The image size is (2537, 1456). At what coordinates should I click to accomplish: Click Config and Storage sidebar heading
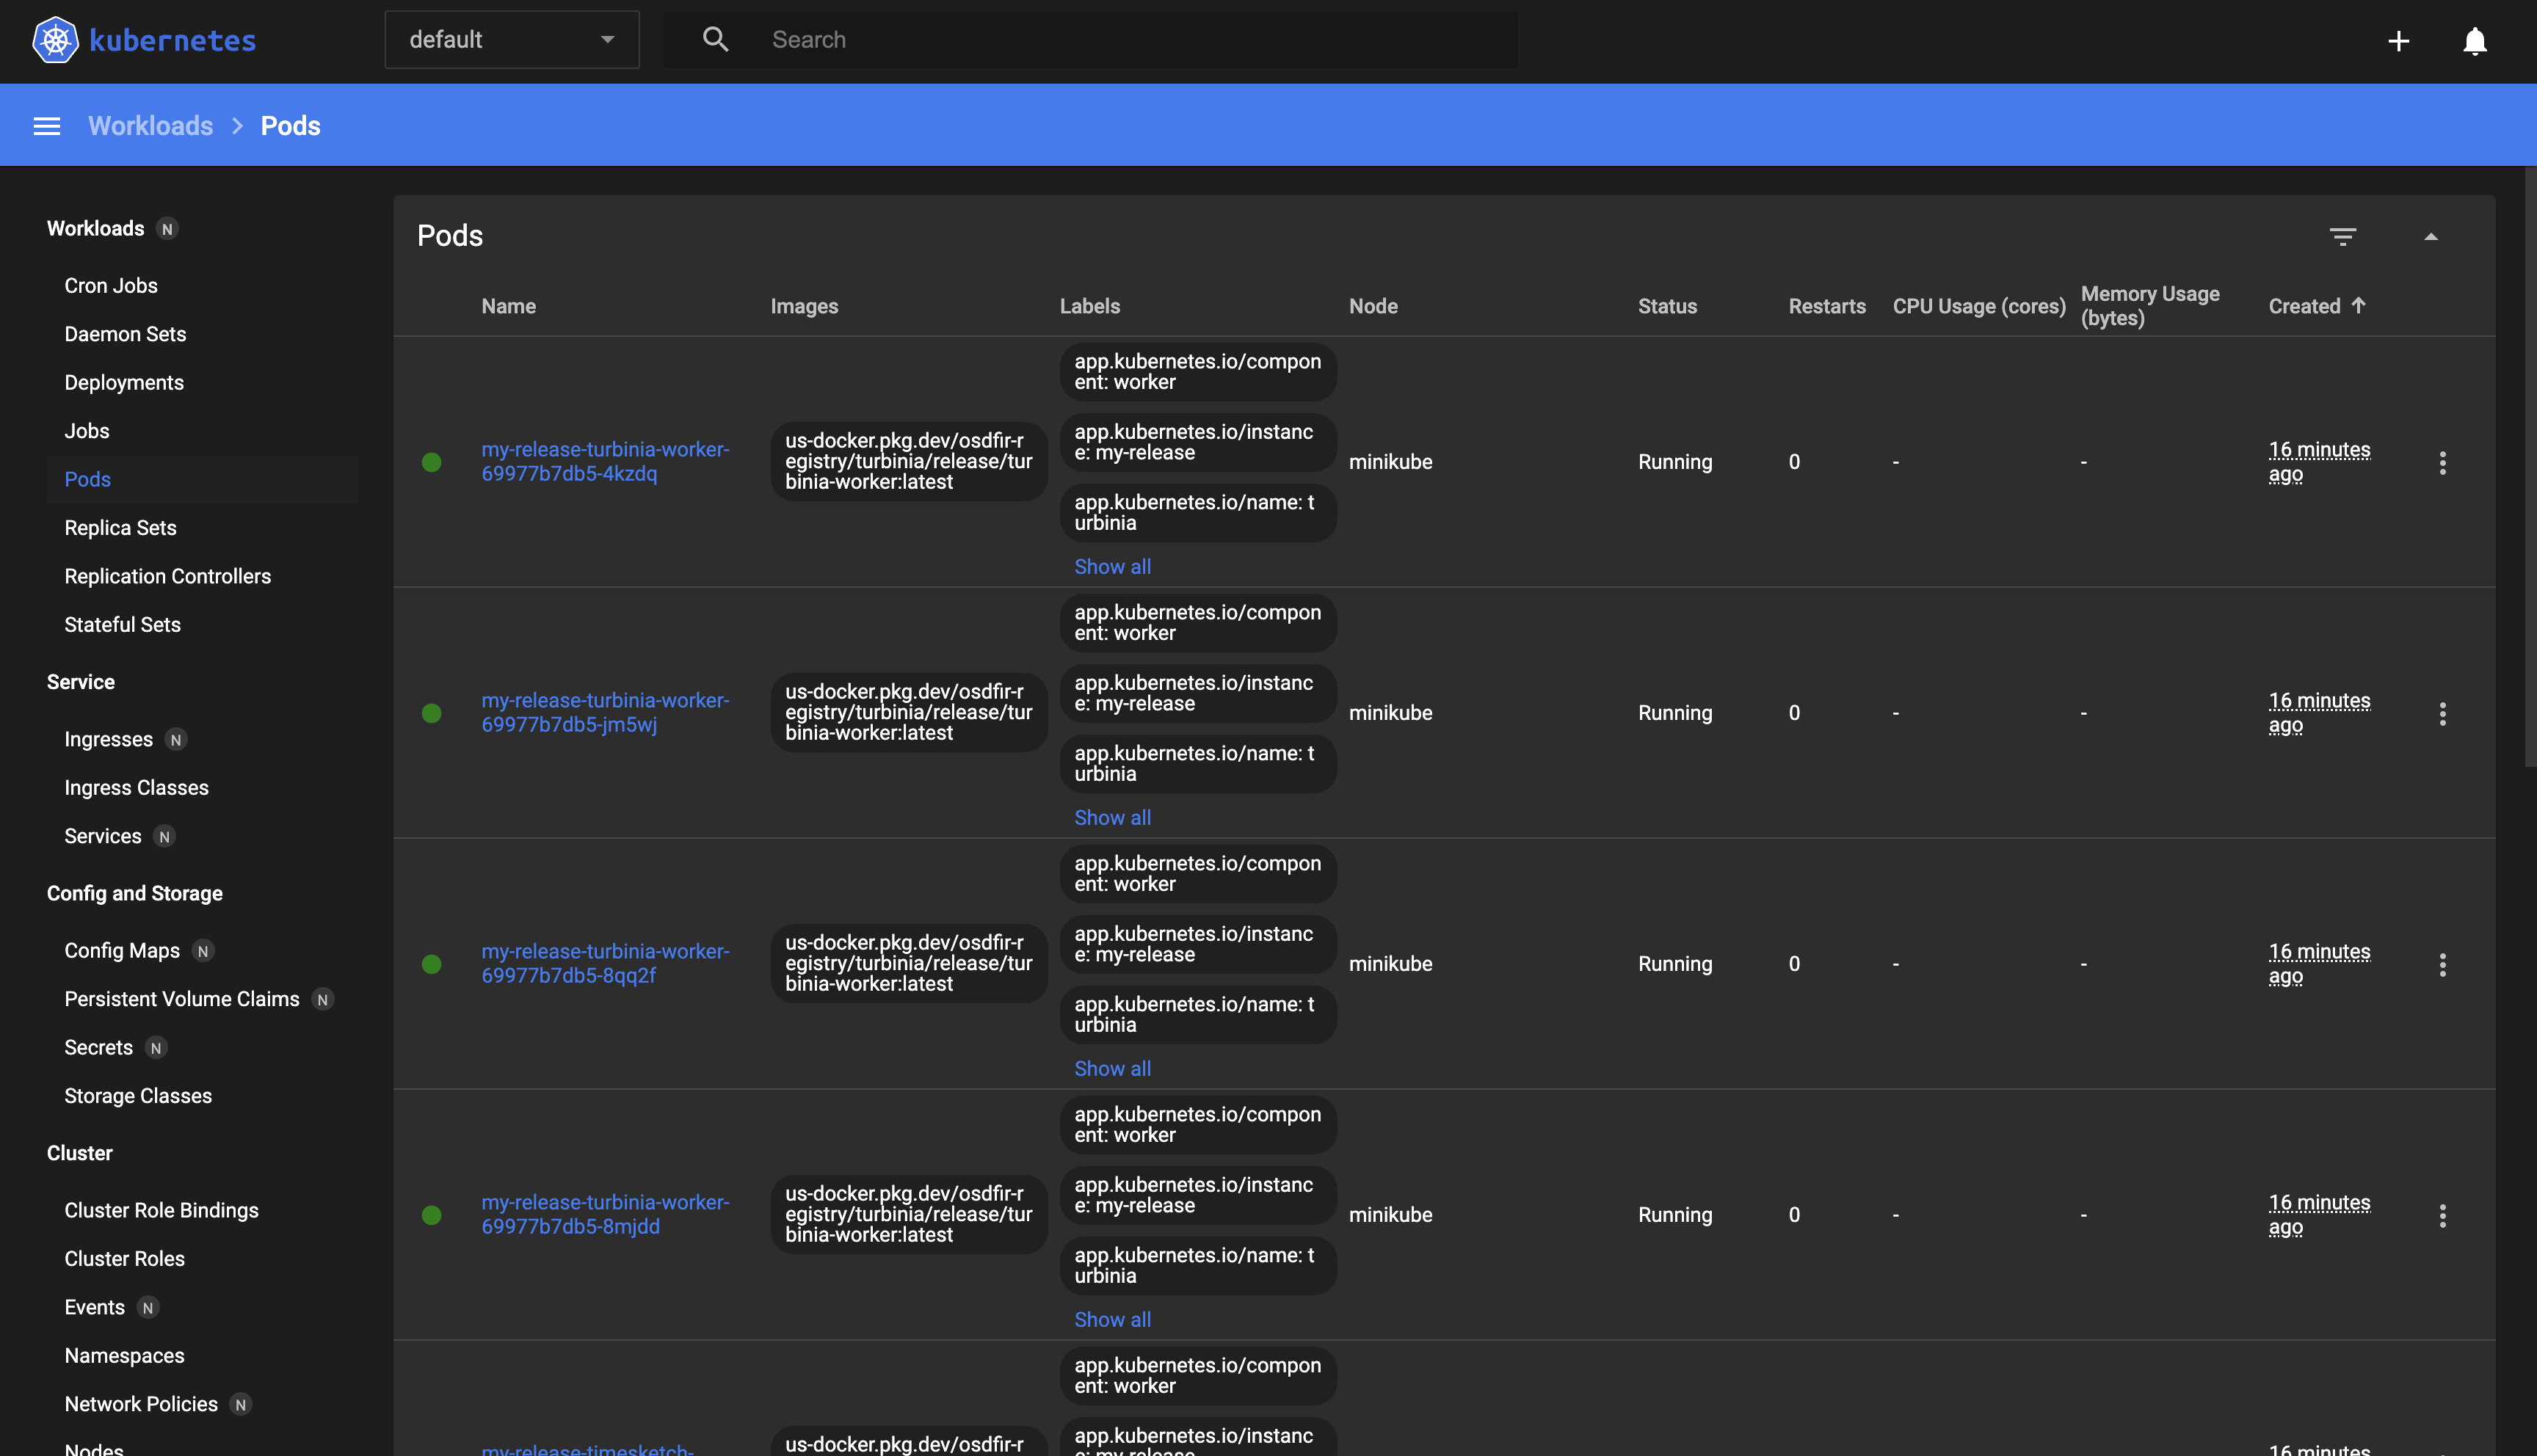click(x=135, y=894)
